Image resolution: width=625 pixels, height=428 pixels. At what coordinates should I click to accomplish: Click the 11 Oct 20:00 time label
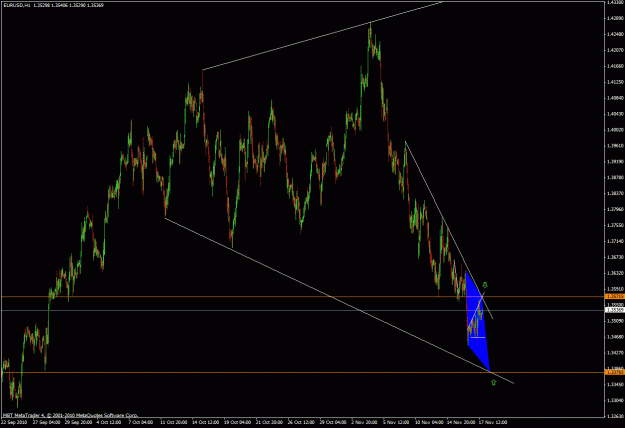click(174, 422)
